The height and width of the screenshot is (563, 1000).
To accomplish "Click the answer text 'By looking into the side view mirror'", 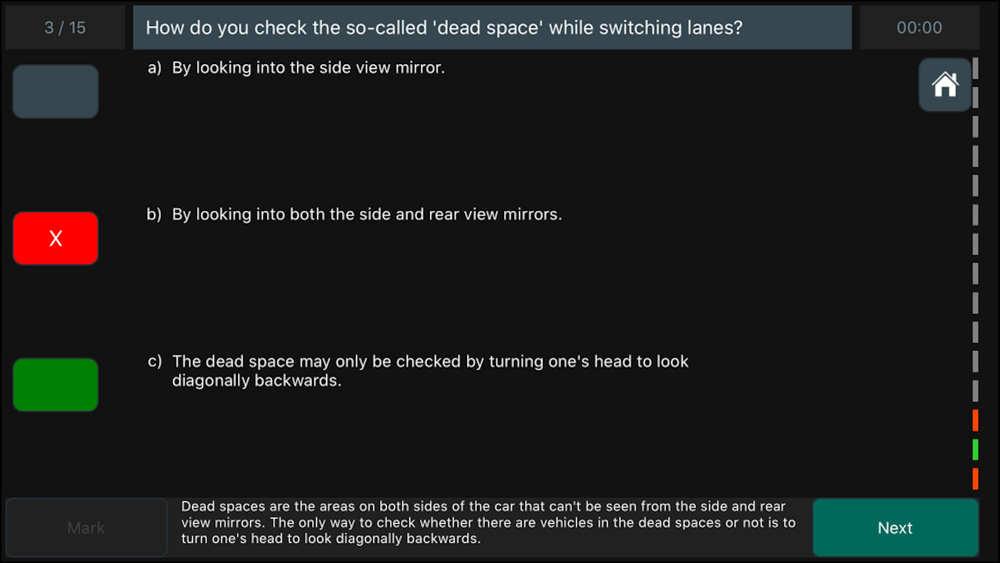I will (308, 68).
